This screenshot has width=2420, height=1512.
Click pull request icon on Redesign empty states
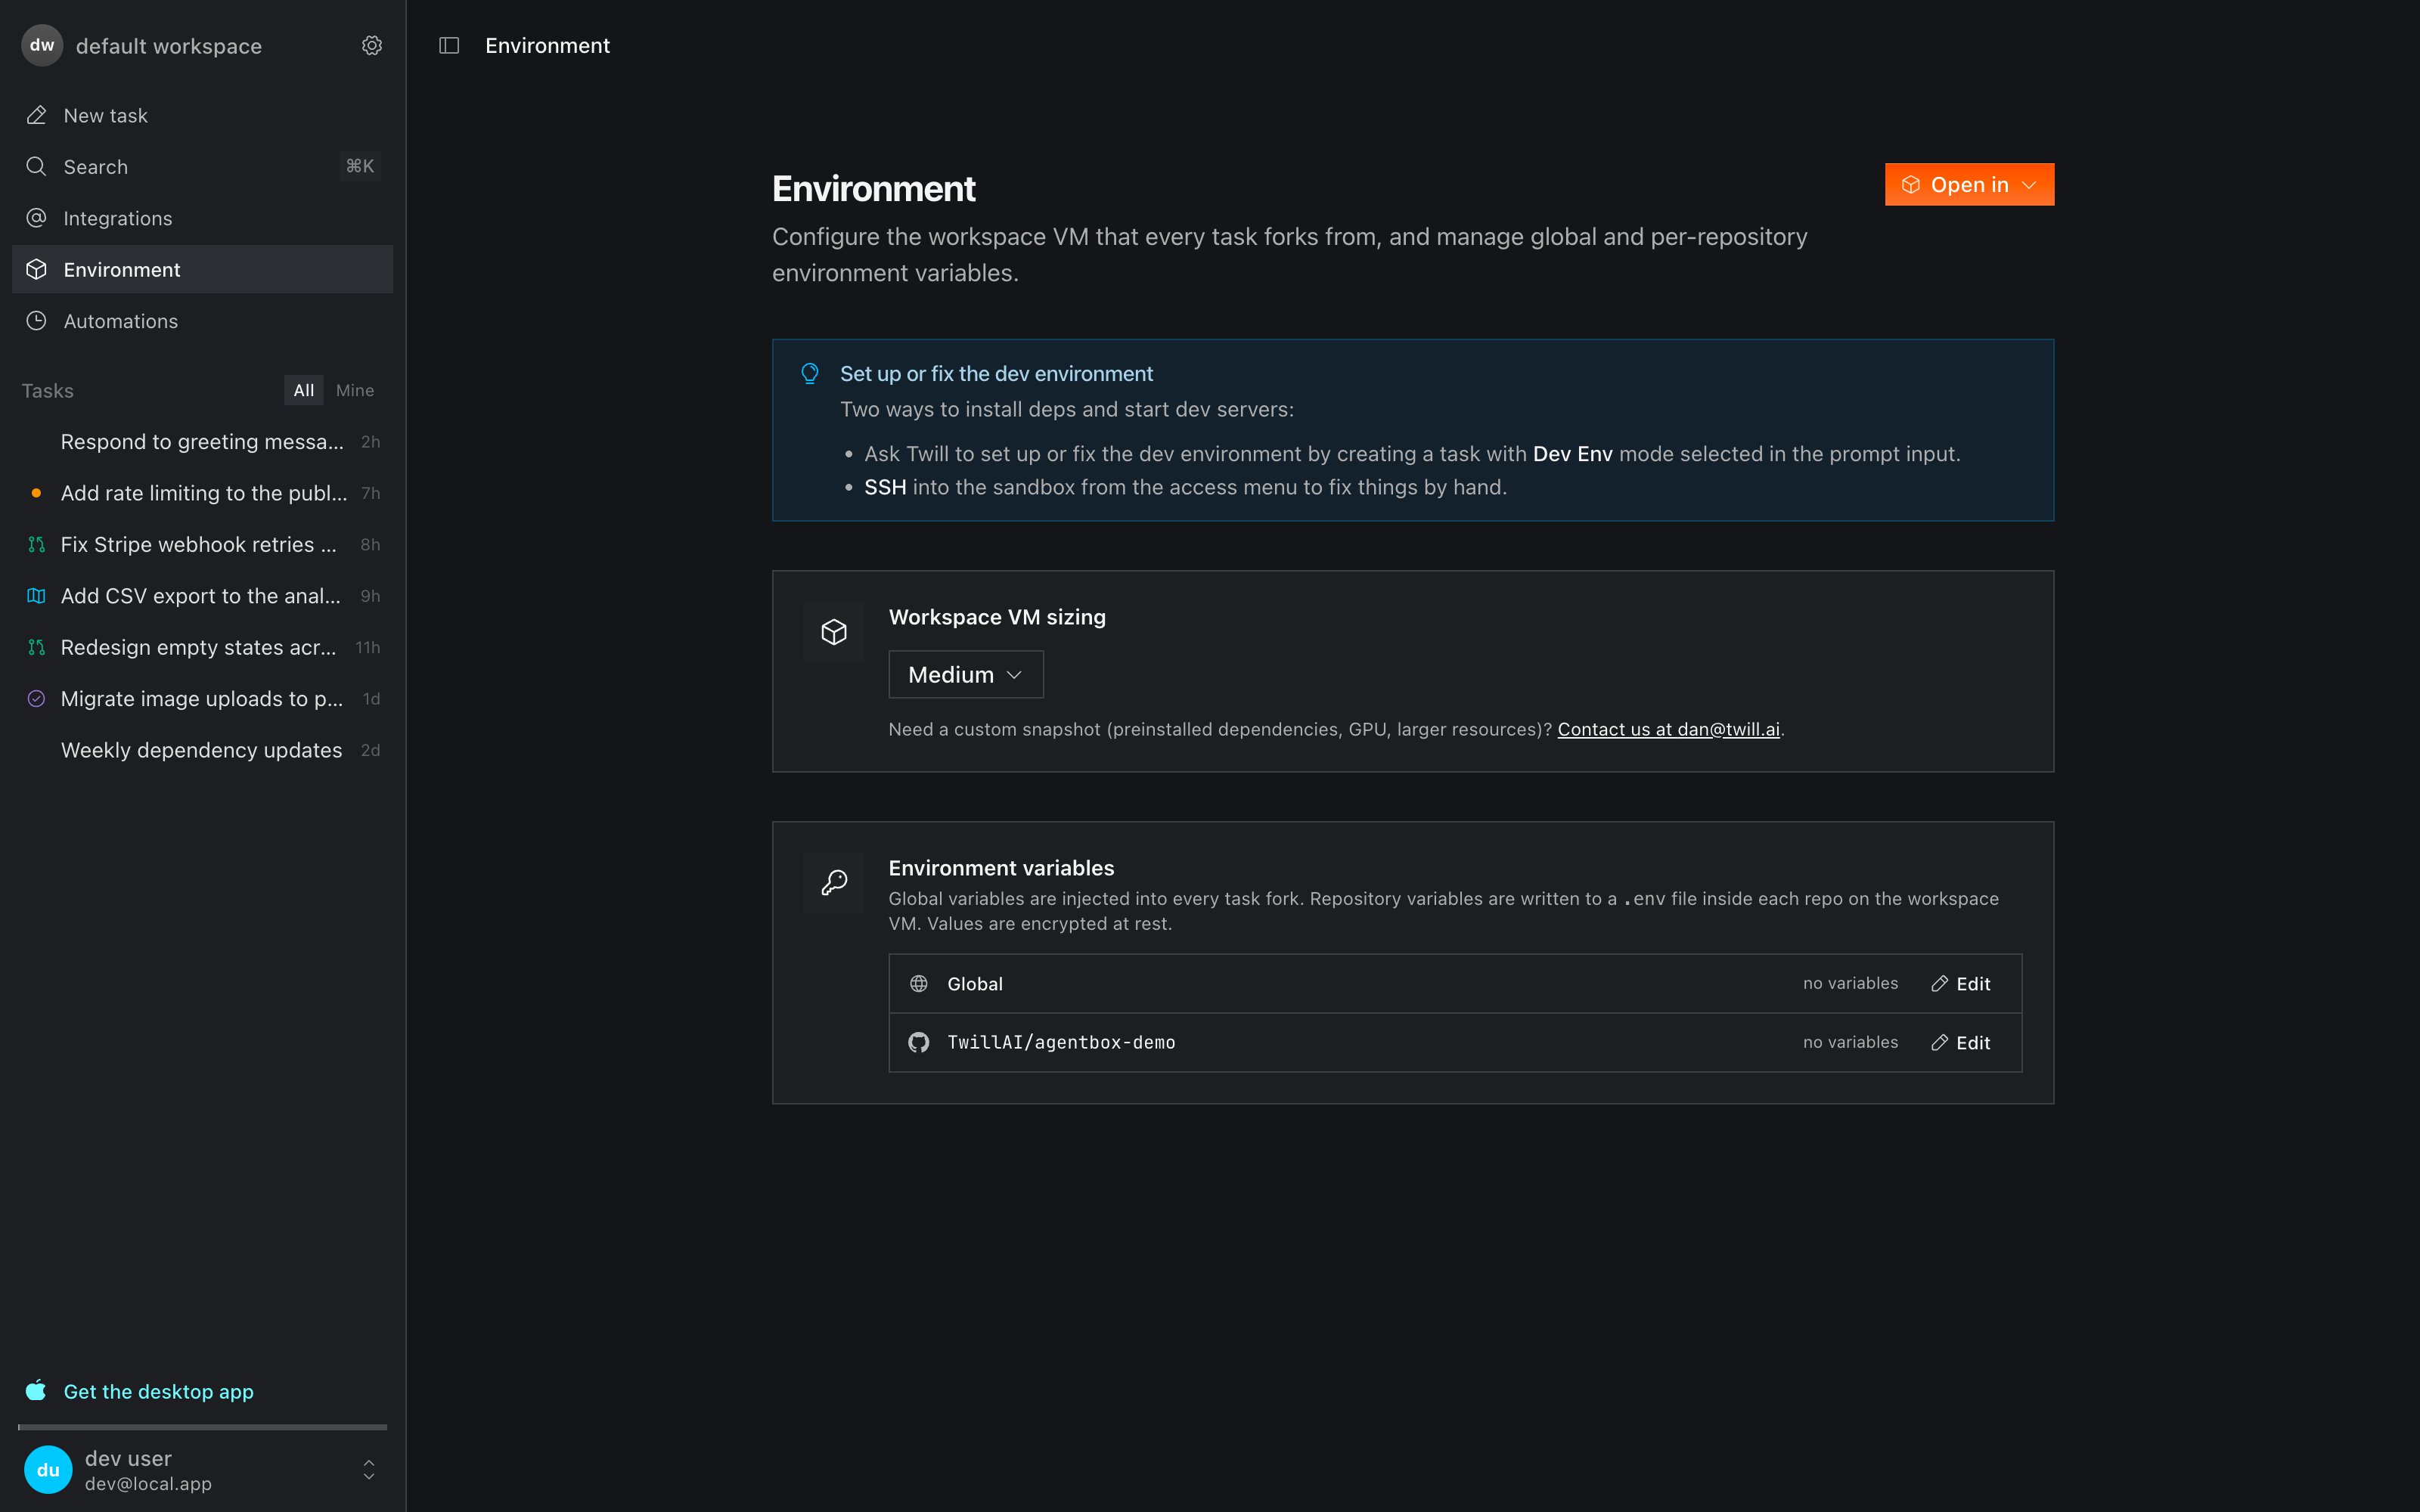(37, 647)
